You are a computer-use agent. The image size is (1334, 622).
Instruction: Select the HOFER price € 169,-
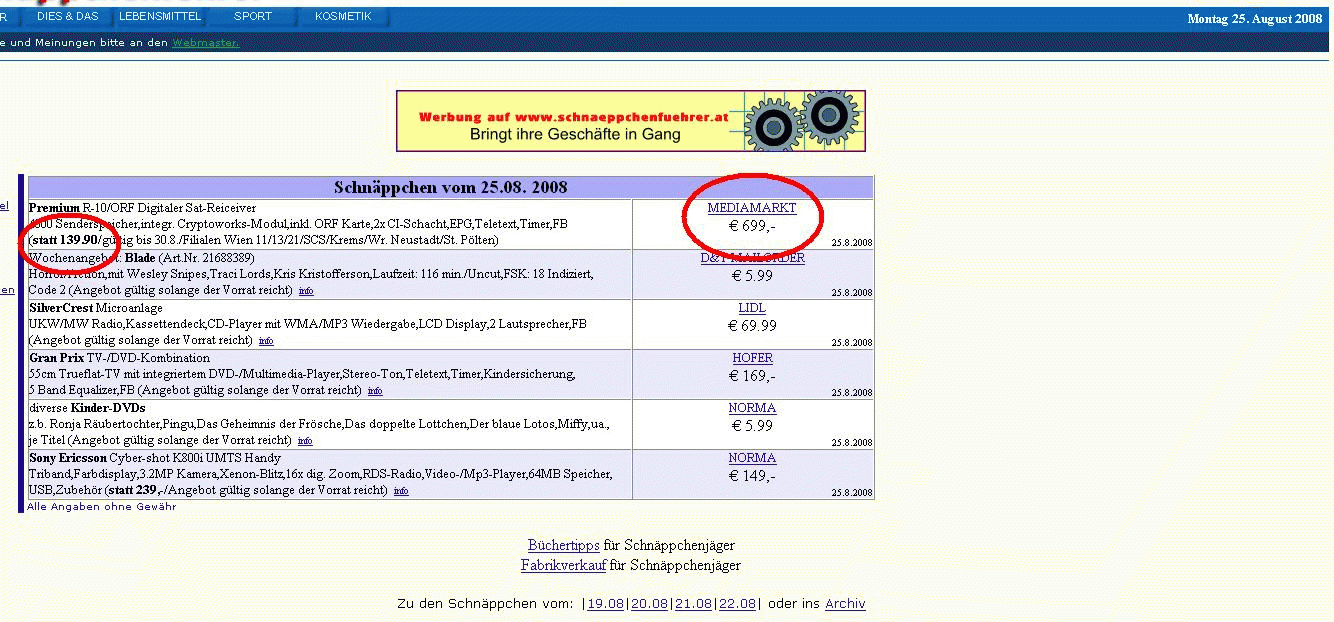(752, 376)
